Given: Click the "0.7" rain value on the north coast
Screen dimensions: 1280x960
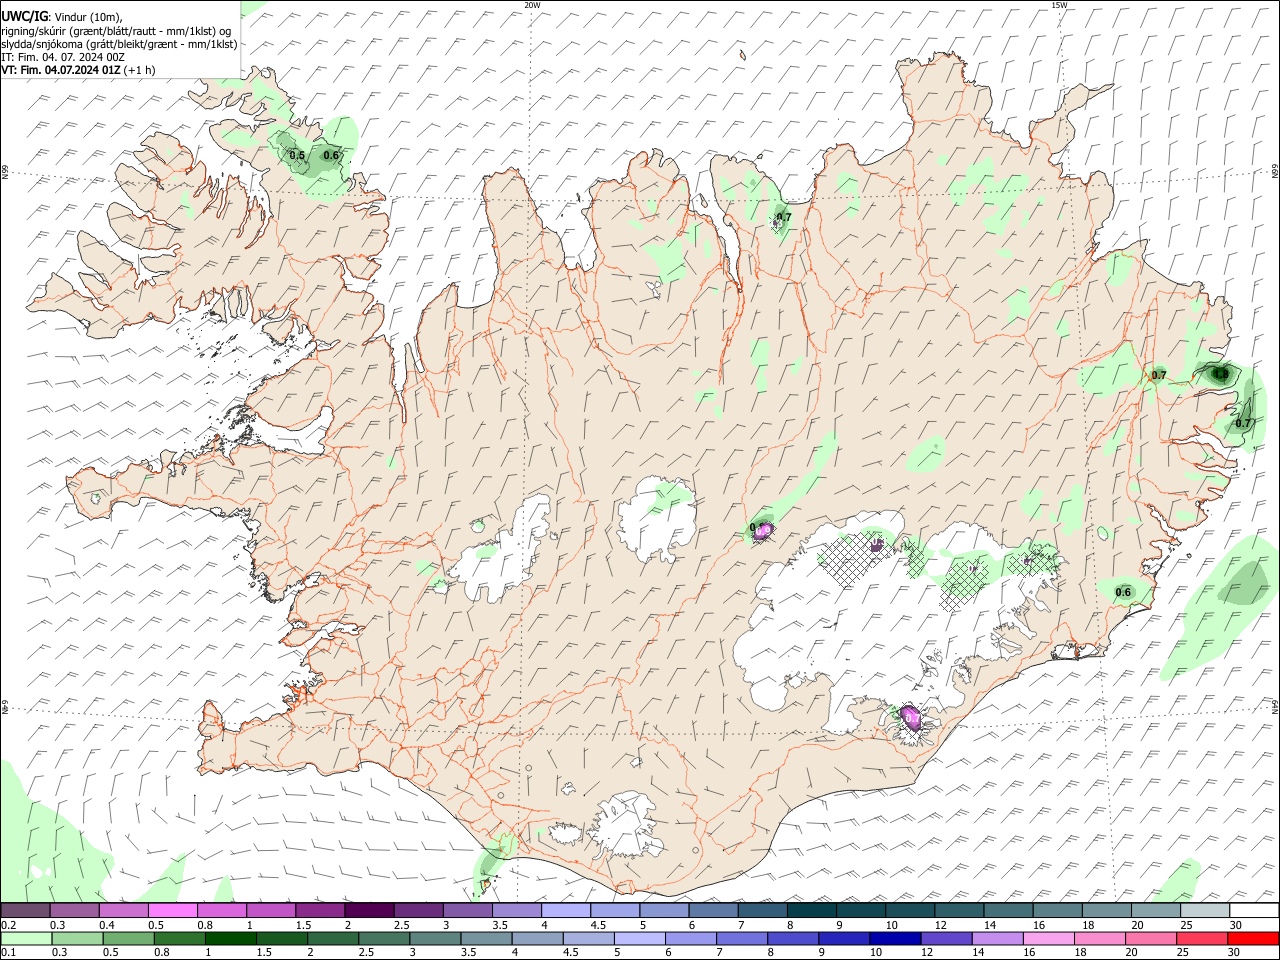Looking at the screenshot, I should [x=784, y=217].
